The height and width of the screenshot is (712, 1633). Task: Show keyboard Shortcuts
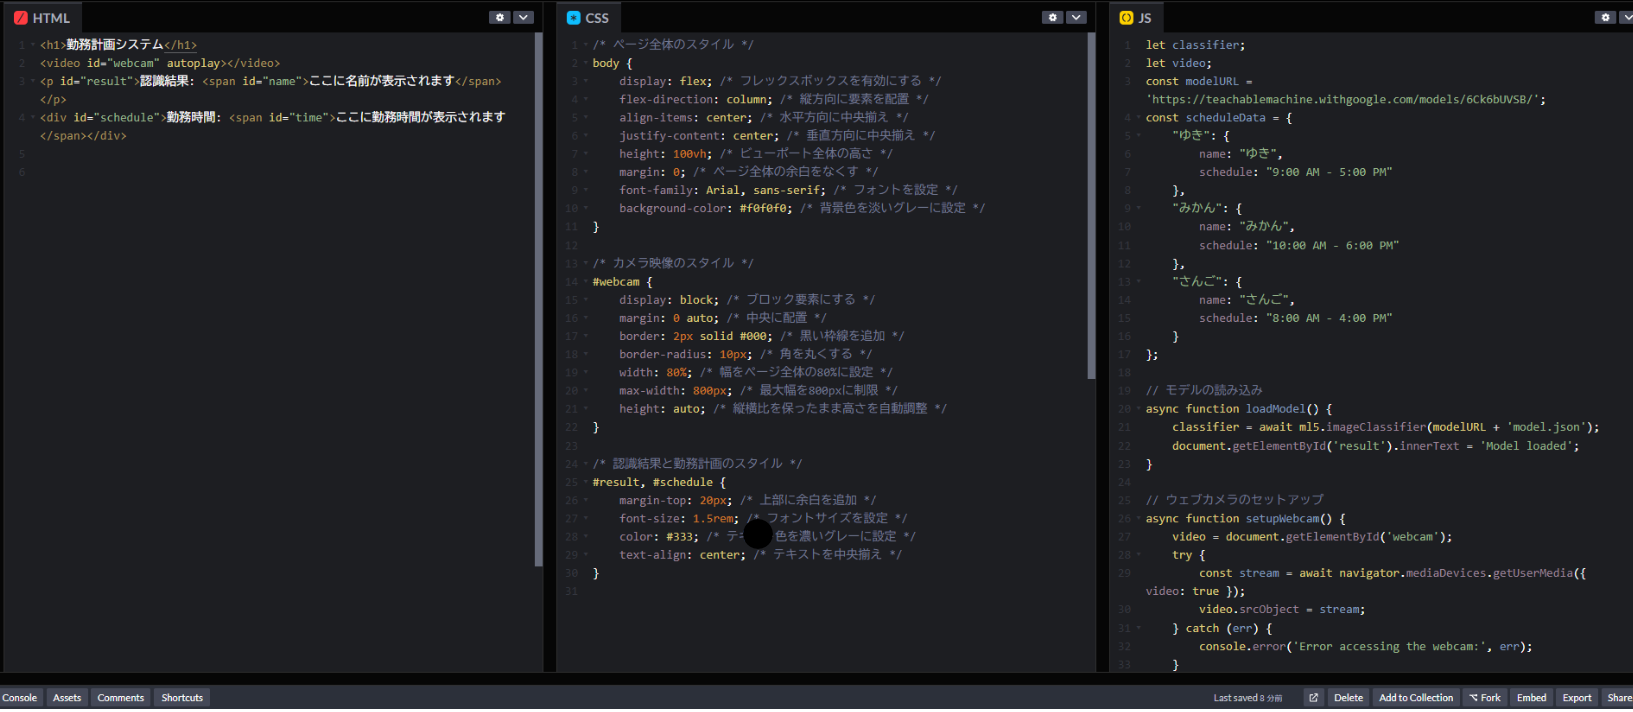click(182, 698)
